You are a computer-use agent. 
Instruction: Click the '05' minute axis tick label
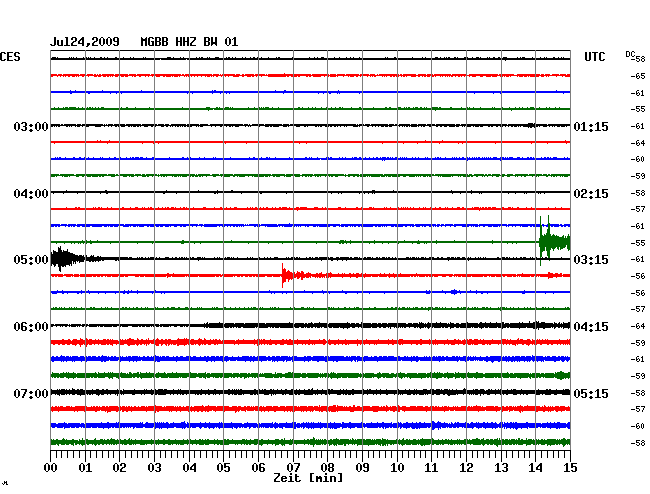coord(223,468)
